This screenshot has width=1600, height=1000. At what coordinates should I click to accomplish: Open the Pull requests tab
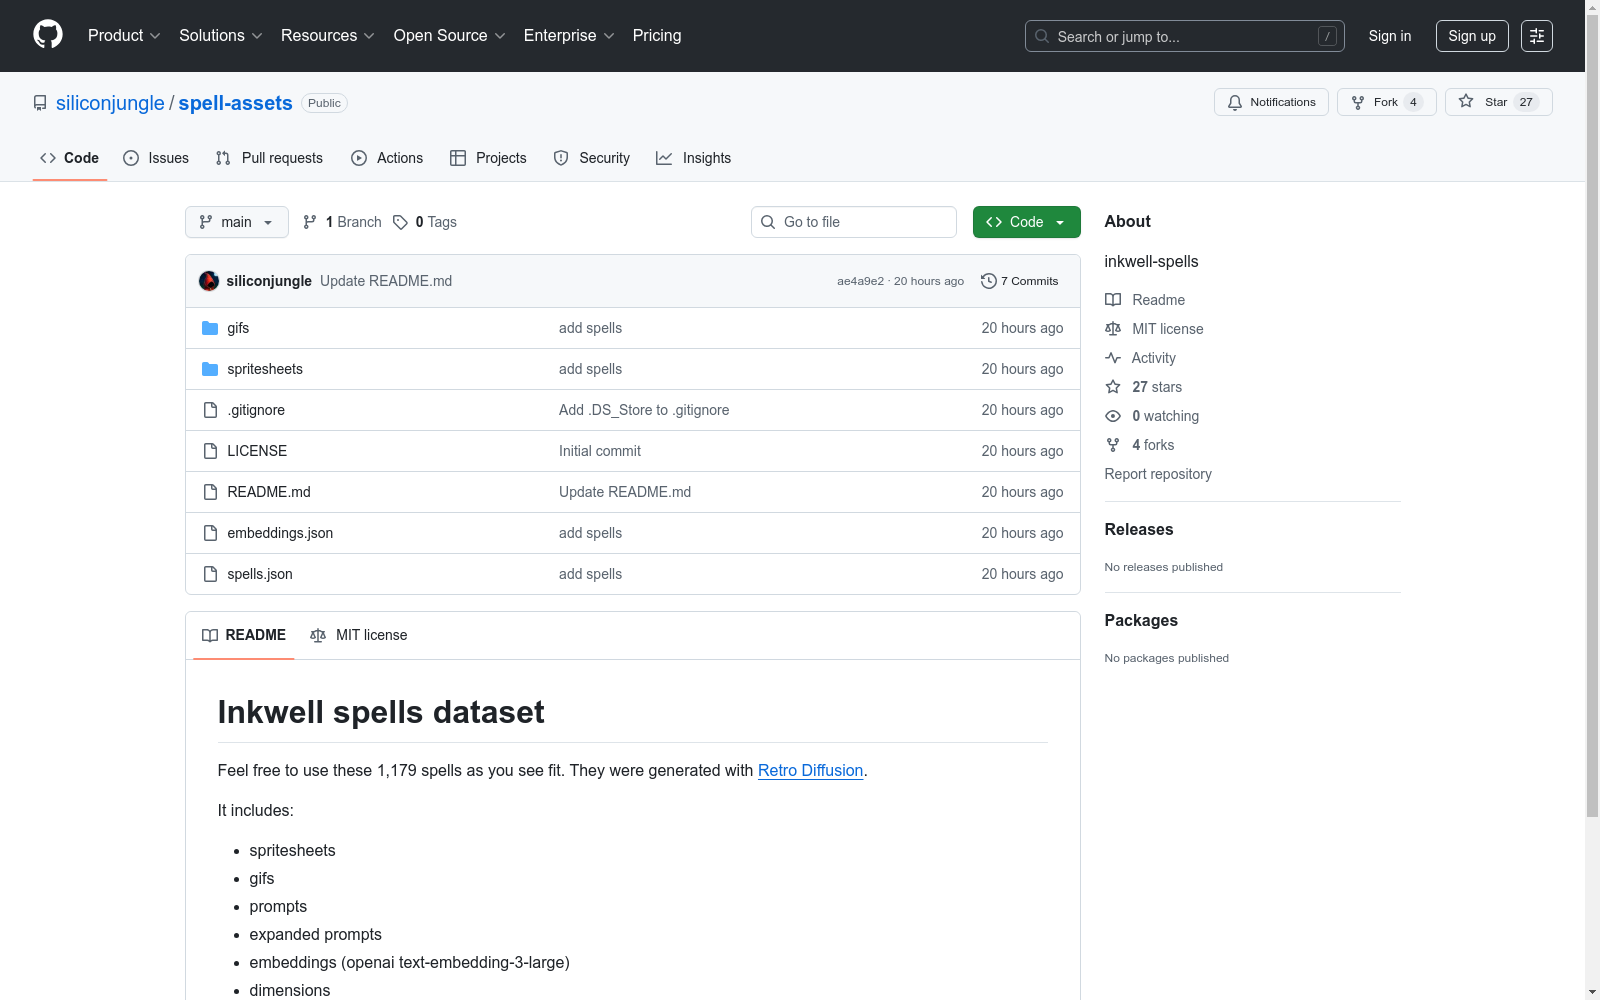269,158
